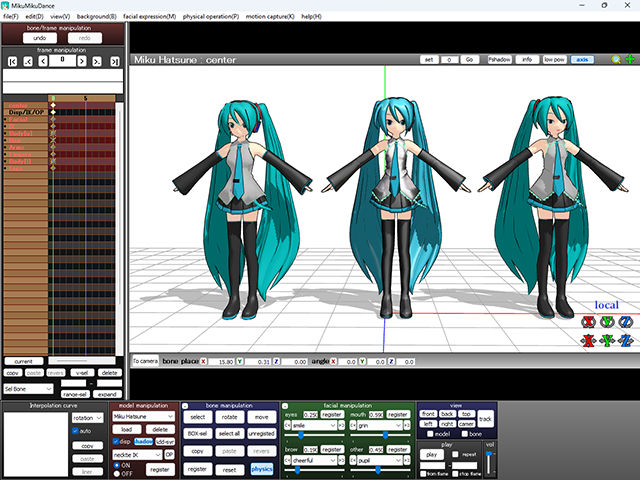Toggle the auto checkbox for interpolation curve
The width and height of the screenshot is (640, 480).
(74, 431)
